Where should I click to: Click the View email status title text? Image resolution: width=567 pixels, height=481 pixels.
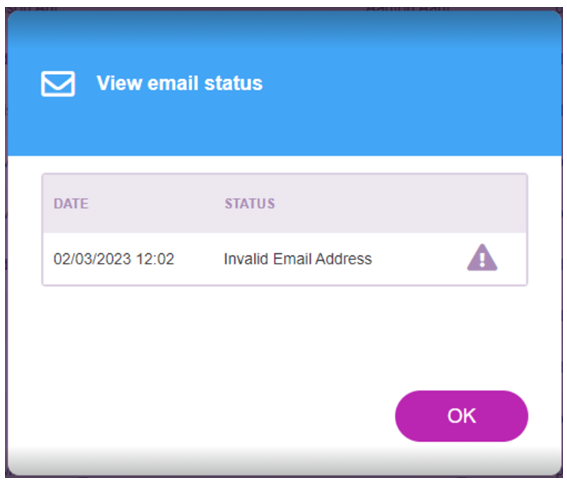click(179, 83)
